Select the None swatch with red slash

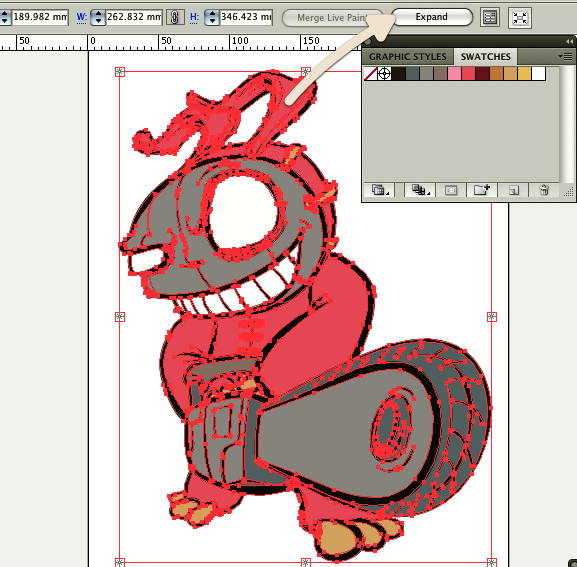[371, 74]
